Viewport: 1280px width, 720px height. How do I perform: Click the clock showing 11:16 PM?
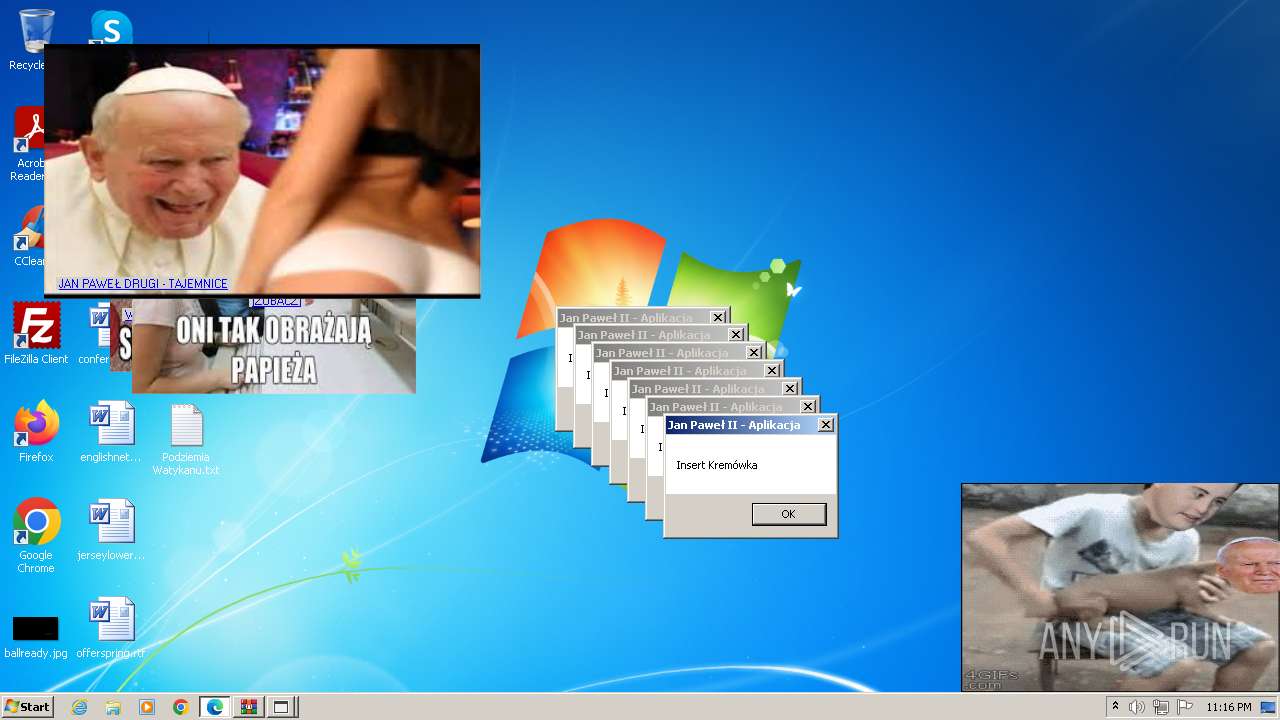click(1229, 707)
